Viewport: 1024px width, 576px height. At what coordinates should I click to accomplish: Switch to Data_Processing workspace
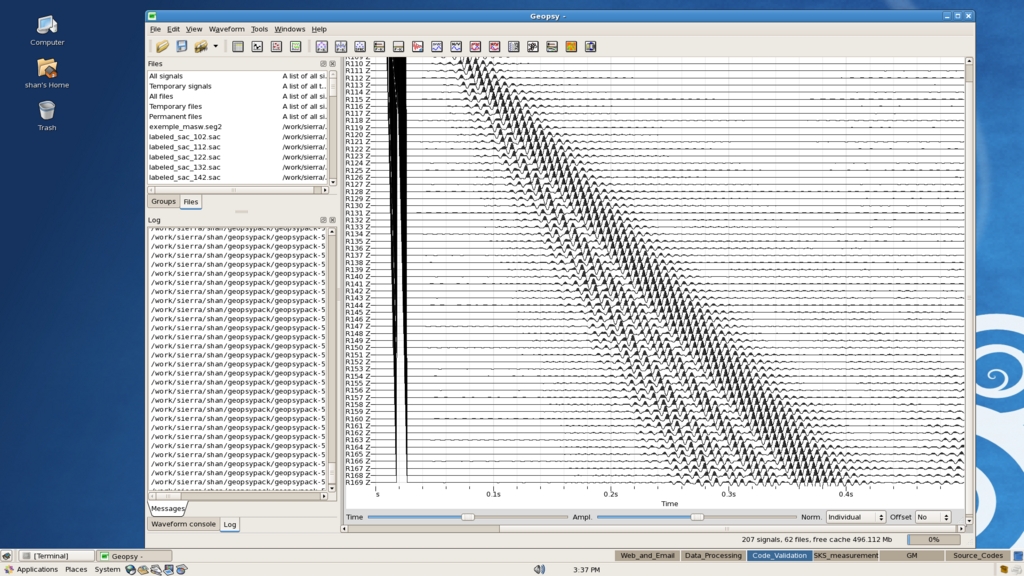711,555
